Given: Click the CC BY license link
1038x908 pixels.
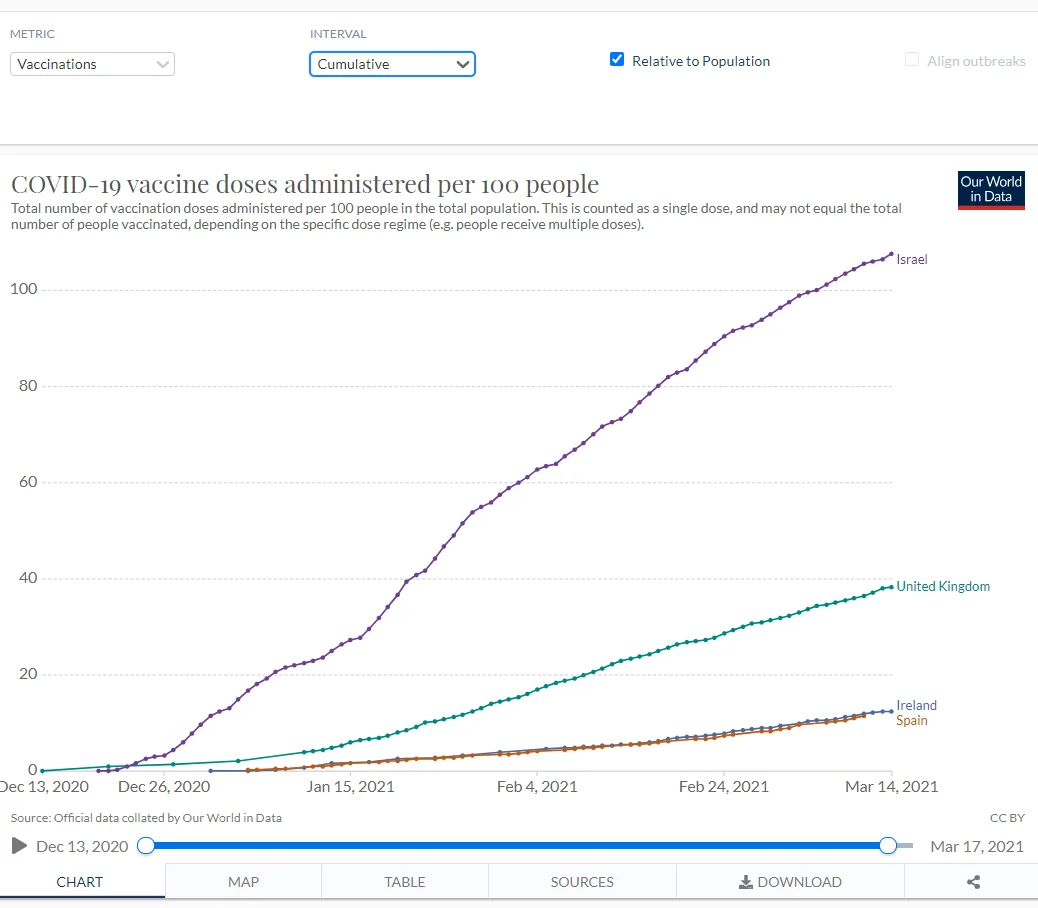Looking at the screenshot, I should (1007, 818).
